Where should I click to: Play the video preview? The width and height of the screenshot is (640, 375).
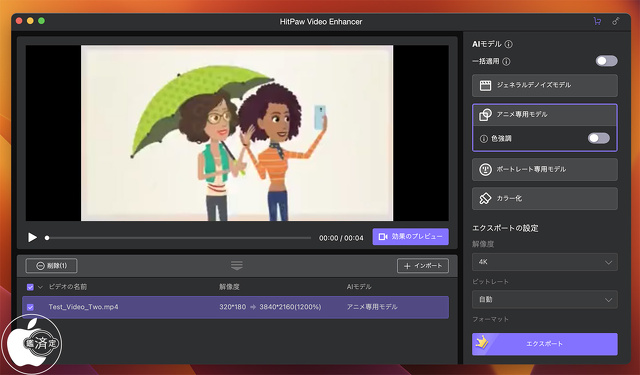pyautogui.click(x=32, y=237)
